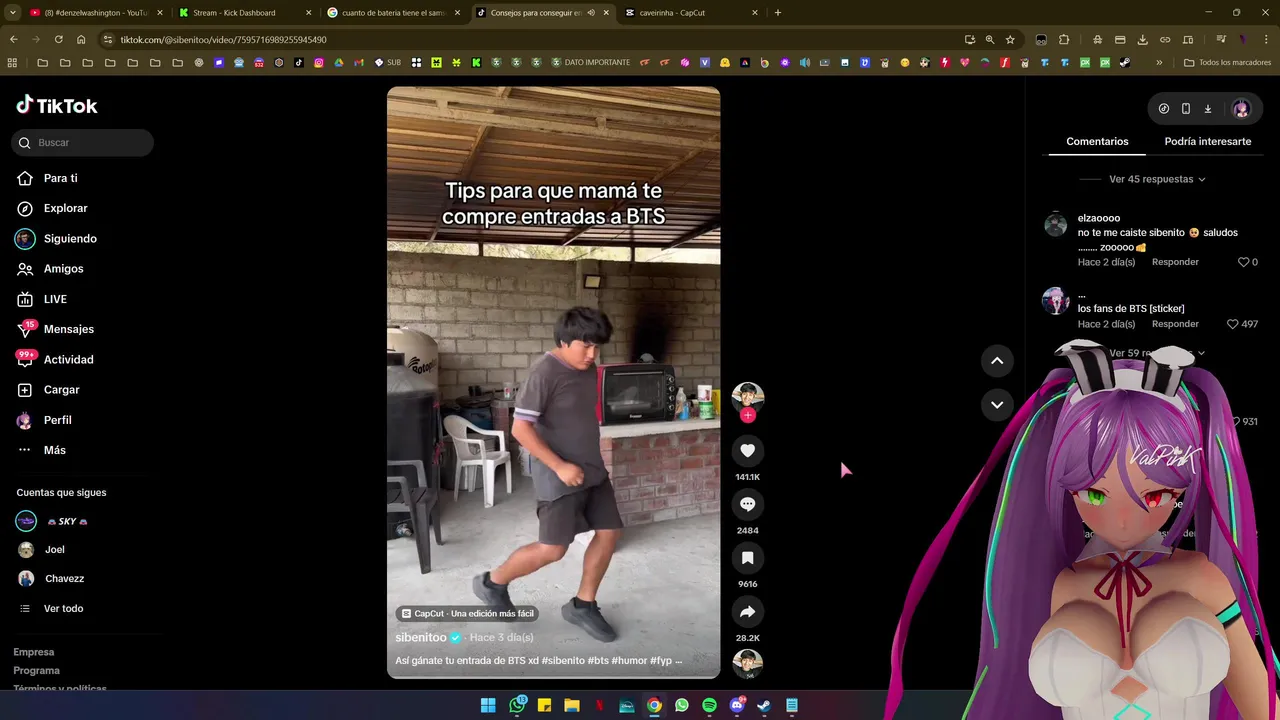Like the 'los fans de BTS' comment
The height and width of the screenshot is (720, 1280).
point(1232,324)
